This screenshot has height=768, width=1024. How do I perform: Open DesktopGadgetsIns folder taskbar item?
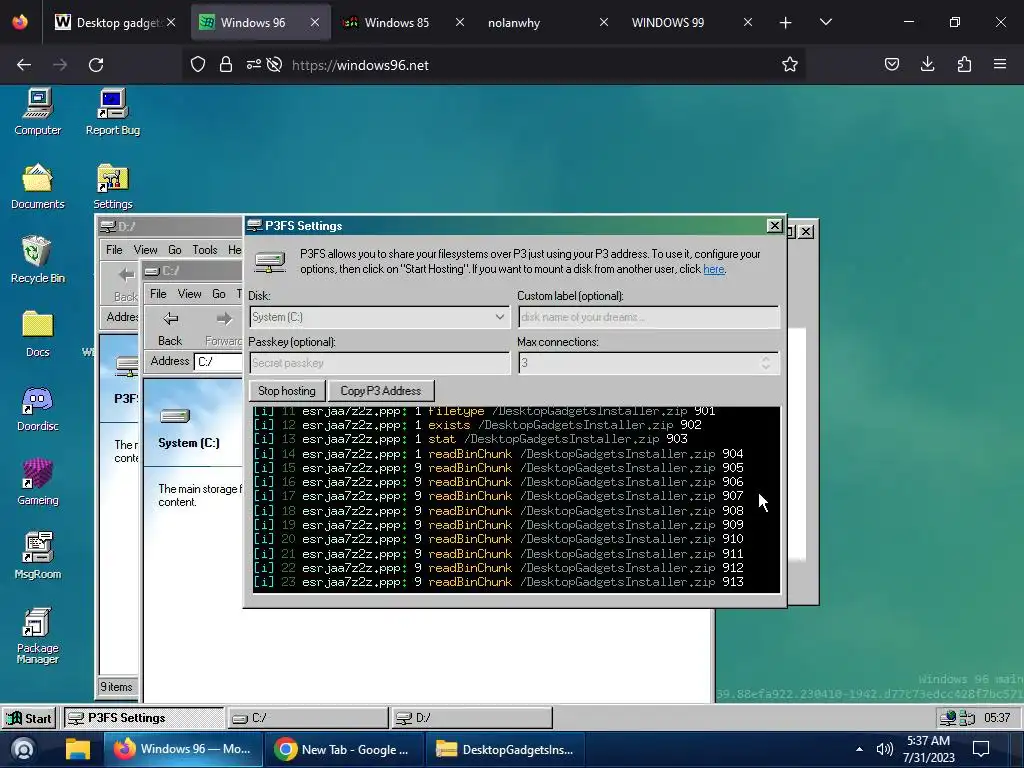(x=506, y=749)
